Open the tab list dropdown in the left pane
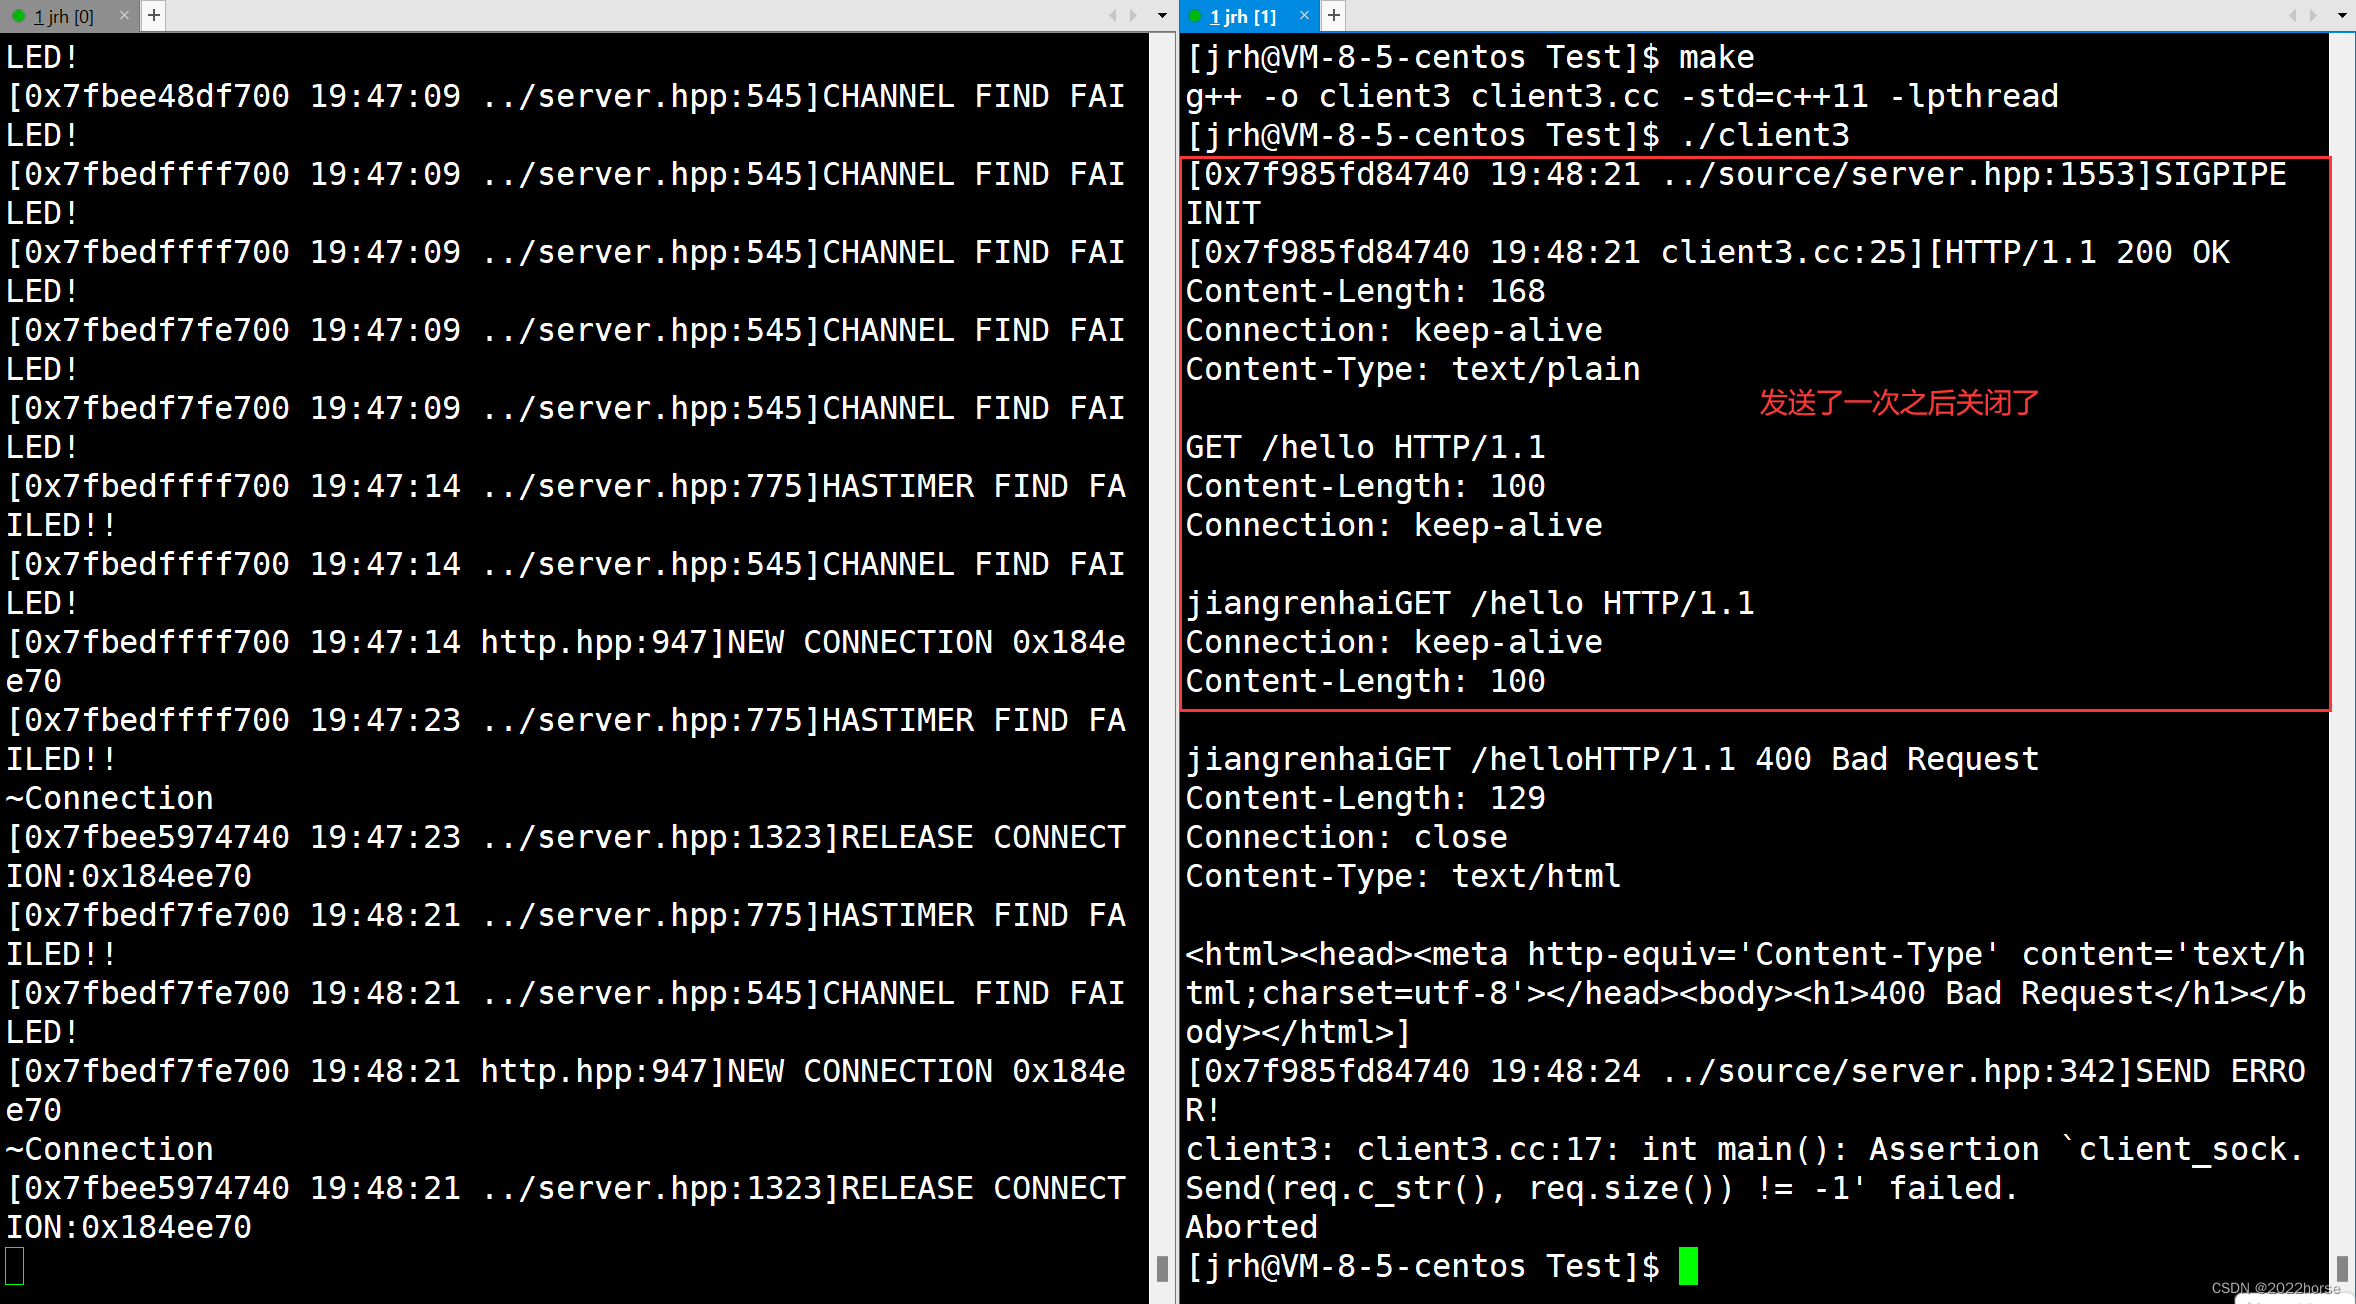Screen dimensions: 2356x1304 click(1162, 15)
